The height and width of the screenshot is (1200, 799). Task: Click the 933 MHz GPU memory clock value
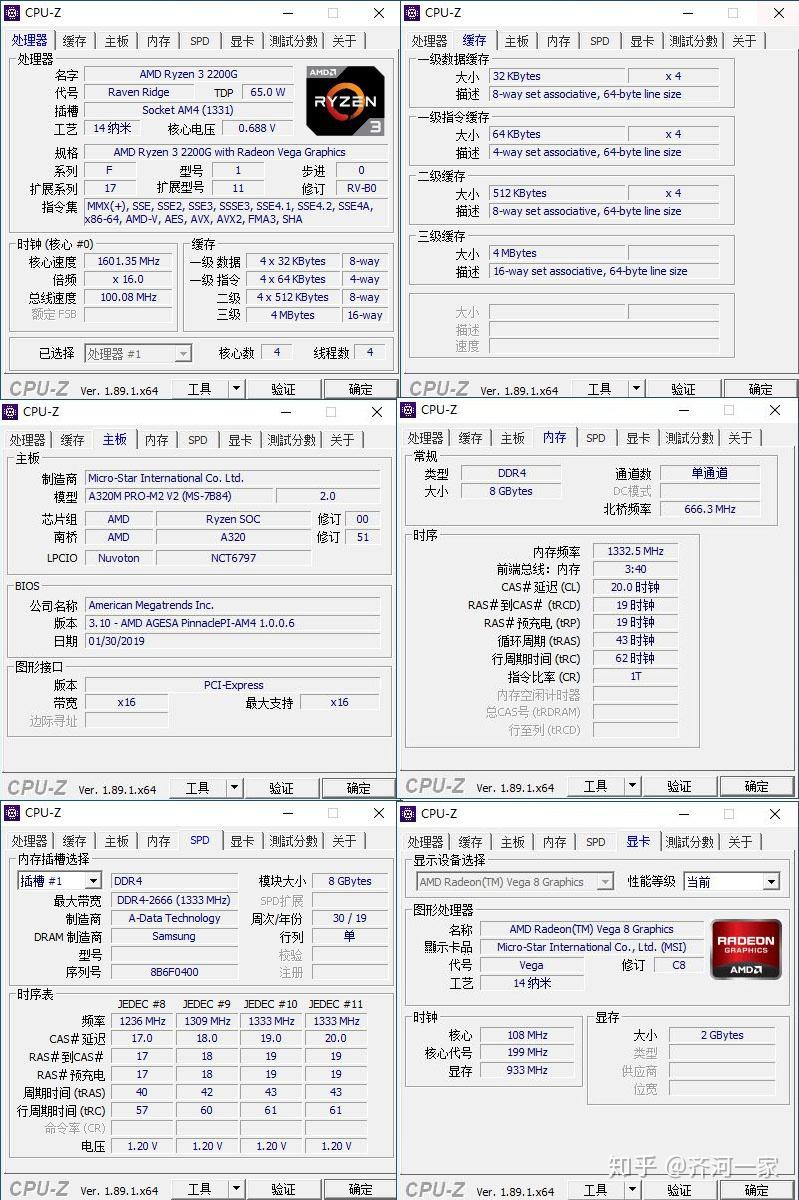(528, 1070)
